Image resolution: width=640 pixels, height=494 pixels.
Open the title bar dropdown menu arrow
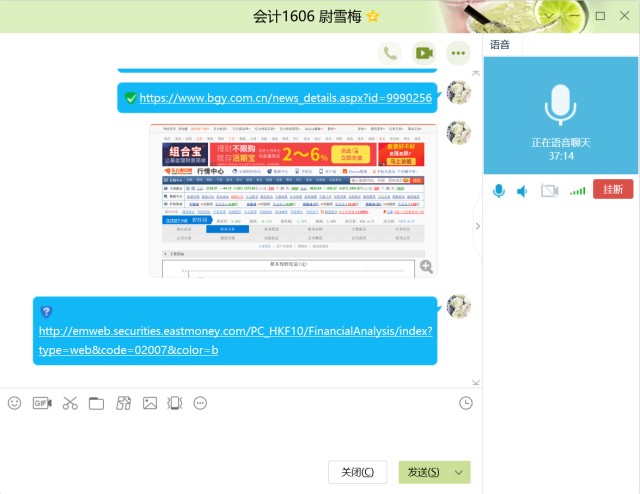tap(549, 16)
